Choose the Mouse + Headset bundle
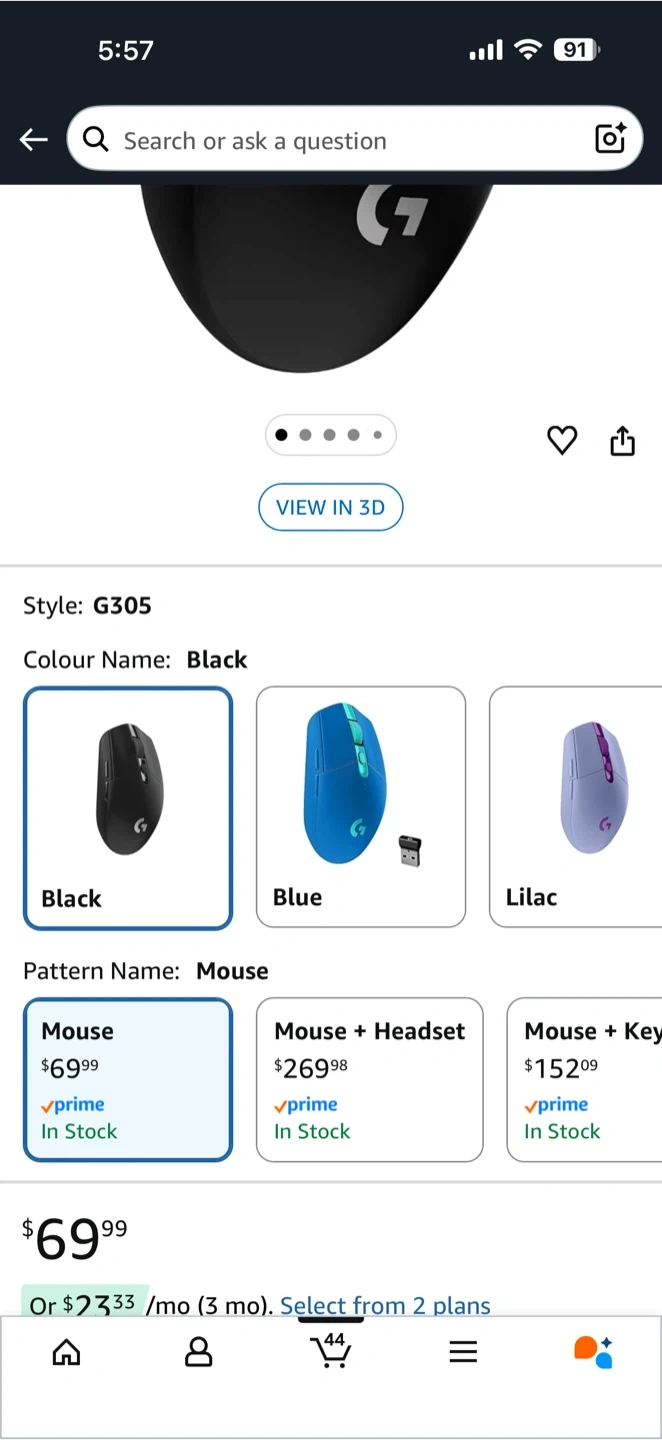The width and height of the screenshot is (662, 1440). [x=369, y=1080]
